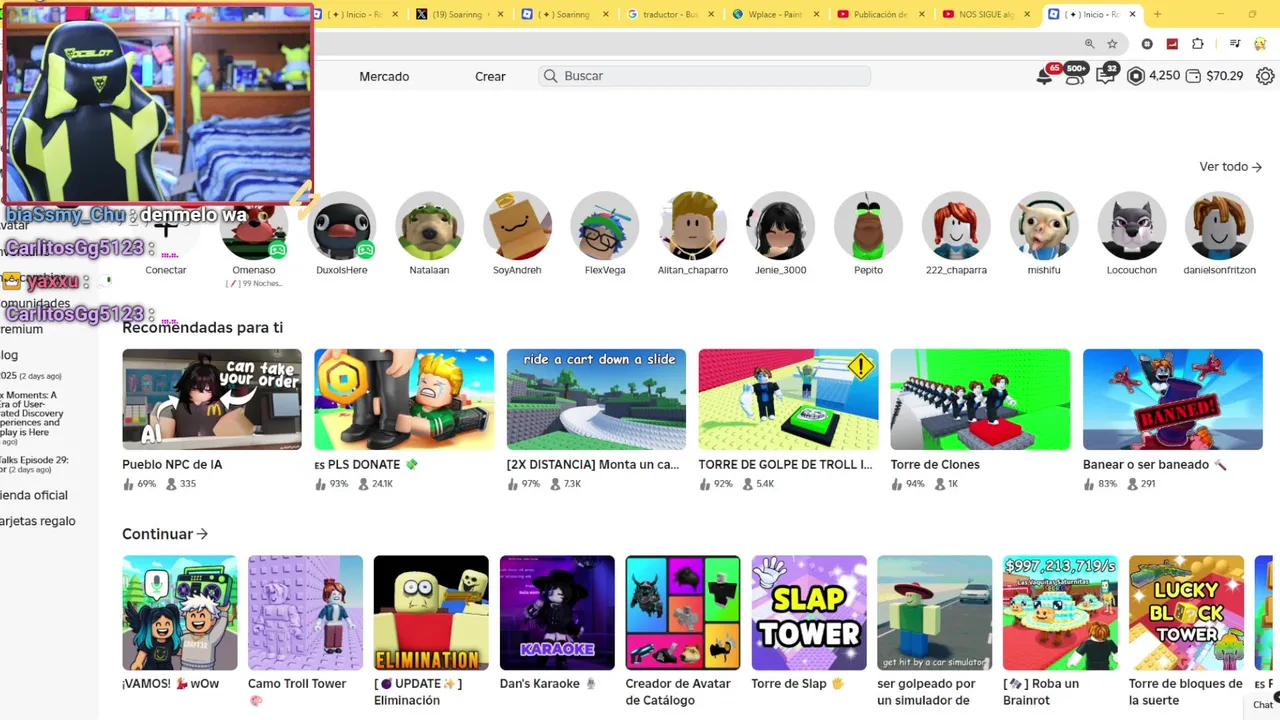1280x720 pixels.
Task: Open the Banear o ser baneado thumbnail
Action: (x=1173, y=399)
